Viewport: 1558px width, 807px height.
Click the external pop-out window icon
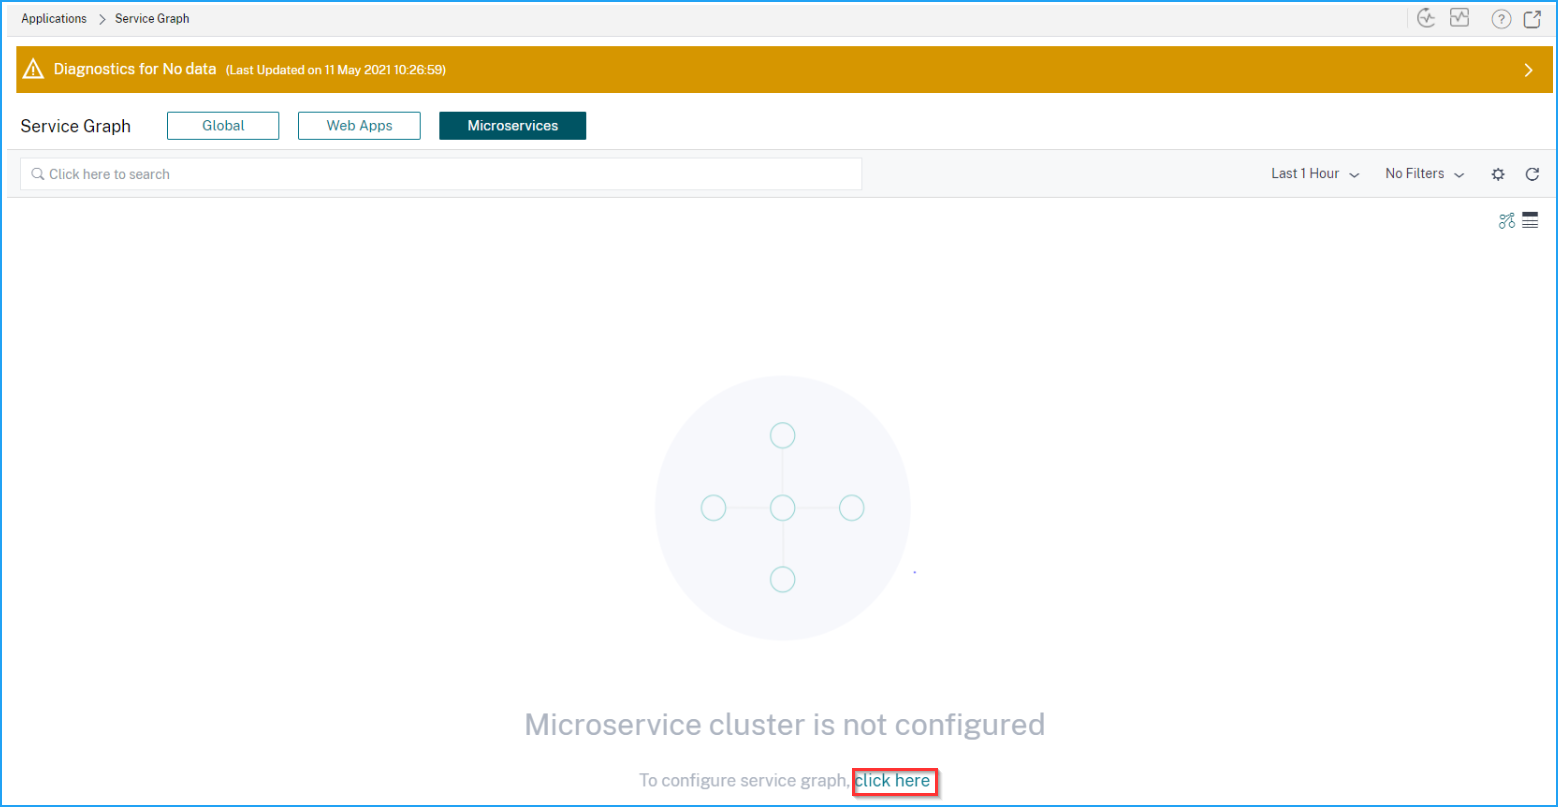pos(1532,19)
